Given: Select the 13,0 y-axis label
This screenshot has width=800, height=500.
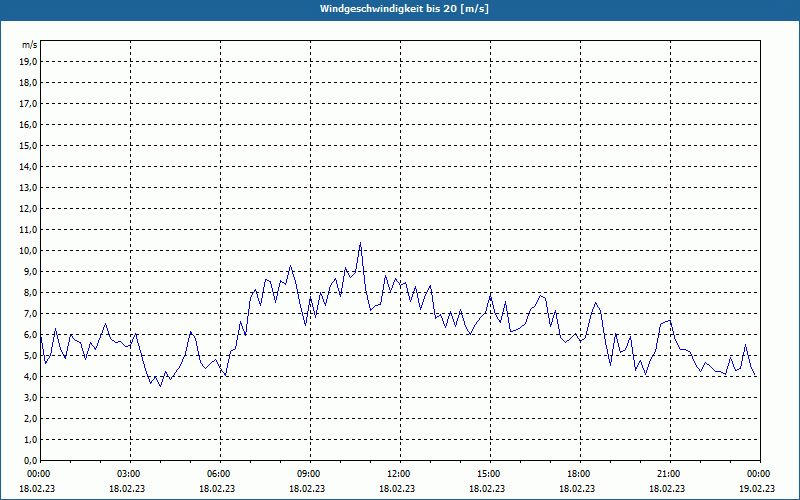Looking at the screenshot, I should [28, 188].
